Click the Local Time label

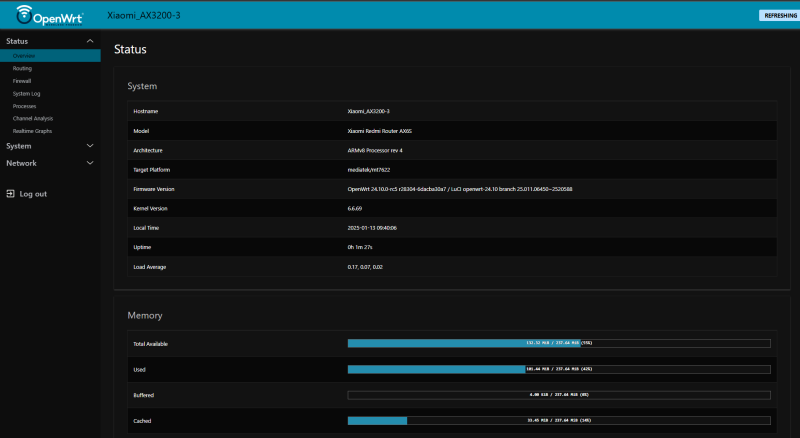[x=146, y=228]
